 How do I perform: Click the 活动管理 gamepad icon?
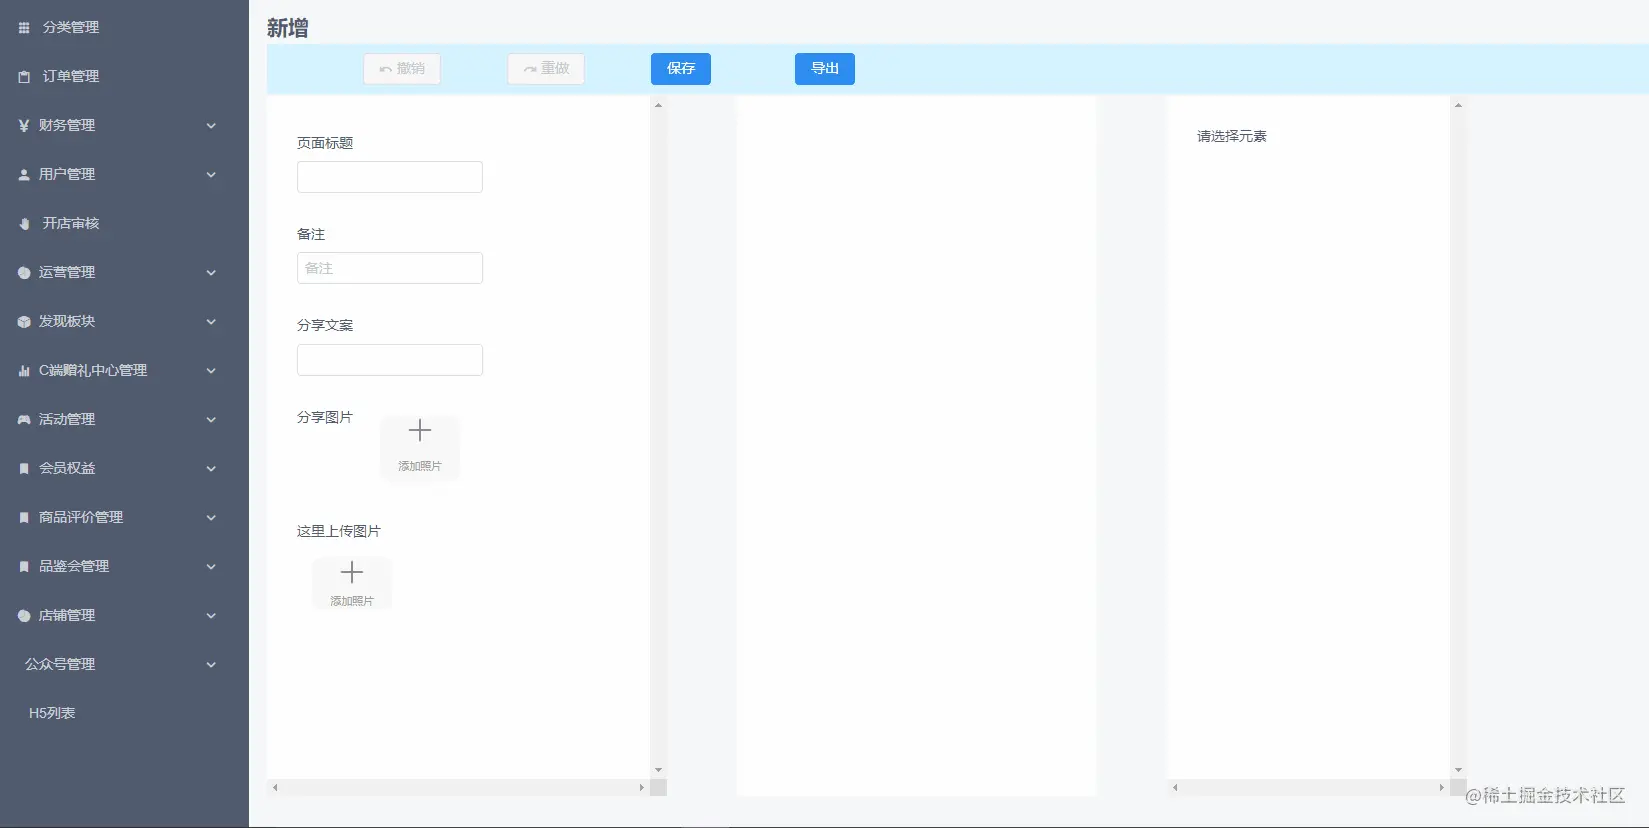(24, 420)
